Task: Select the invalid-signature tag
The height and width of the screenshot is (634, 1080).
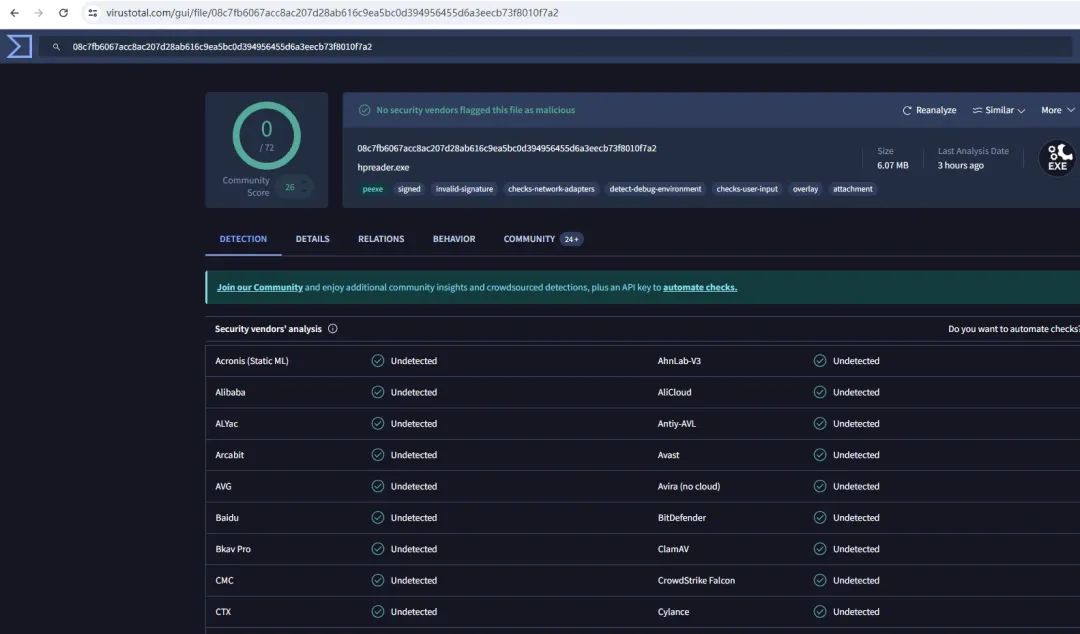Action: coord(464,189)
